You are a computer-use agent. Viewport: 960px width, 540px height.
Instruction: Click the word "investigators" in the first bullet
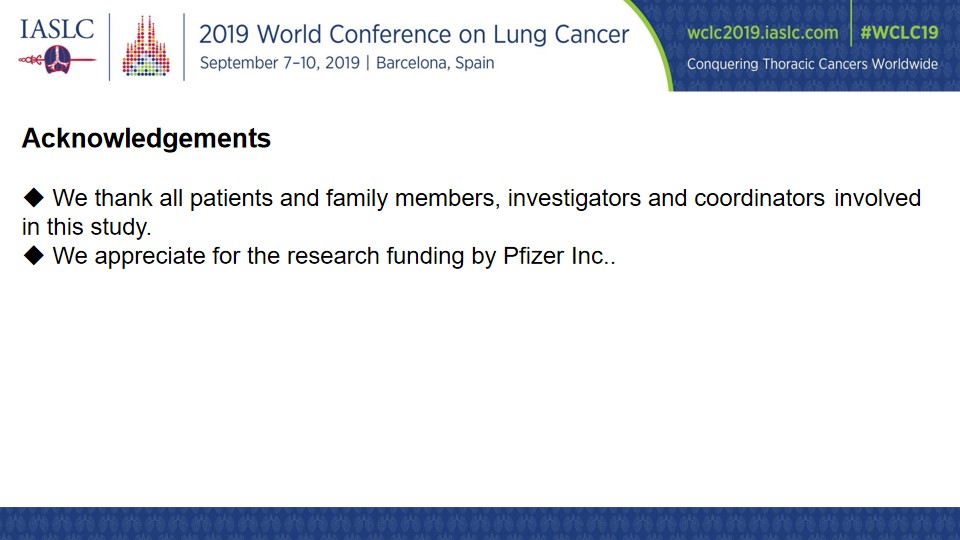[x=574, y=198]
